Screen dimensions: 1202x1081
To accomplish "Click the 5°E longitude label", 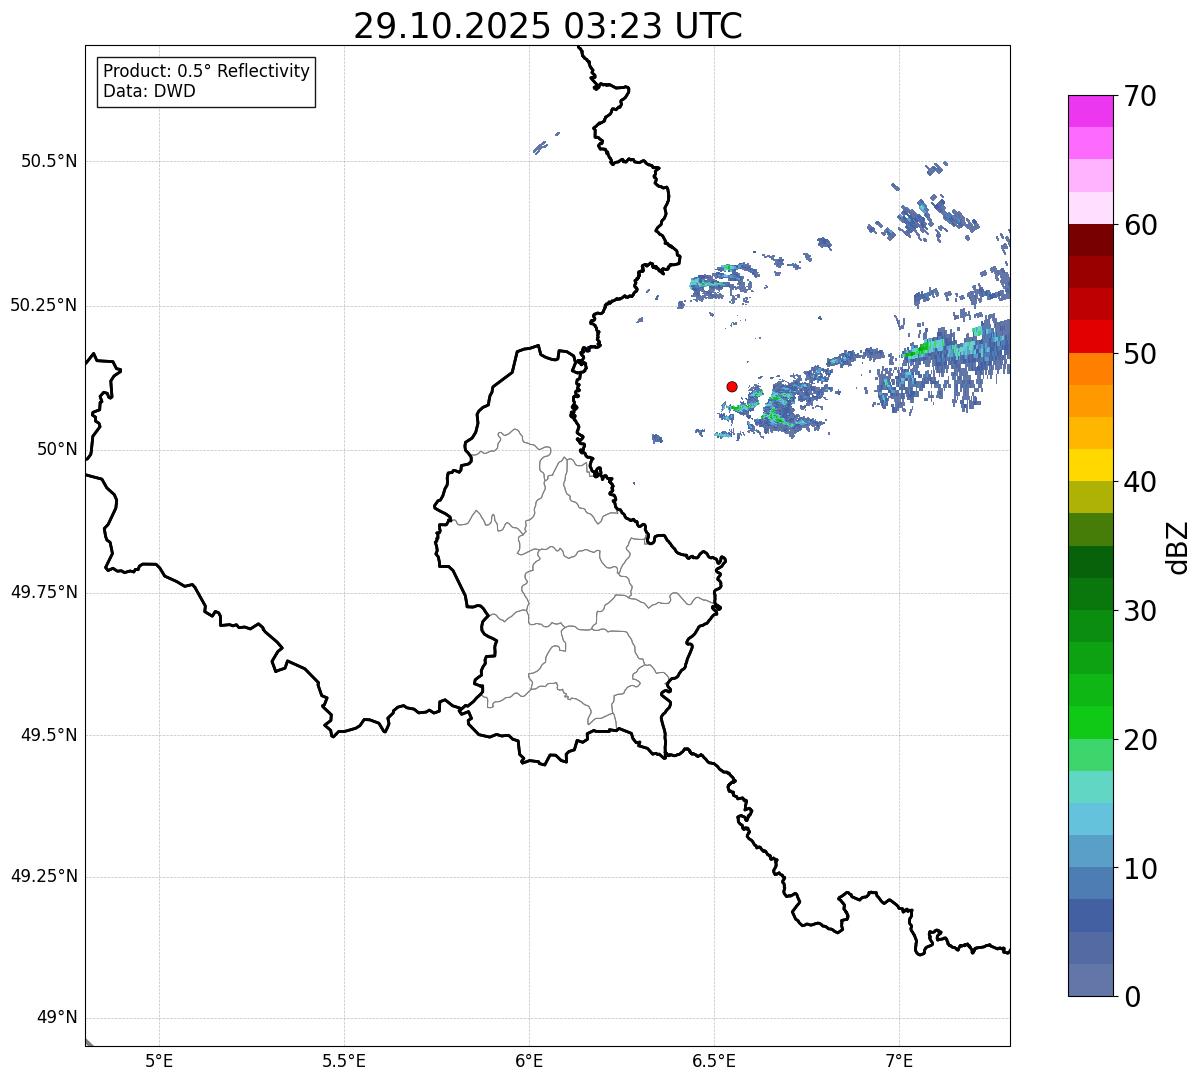I will (159, 1060).
